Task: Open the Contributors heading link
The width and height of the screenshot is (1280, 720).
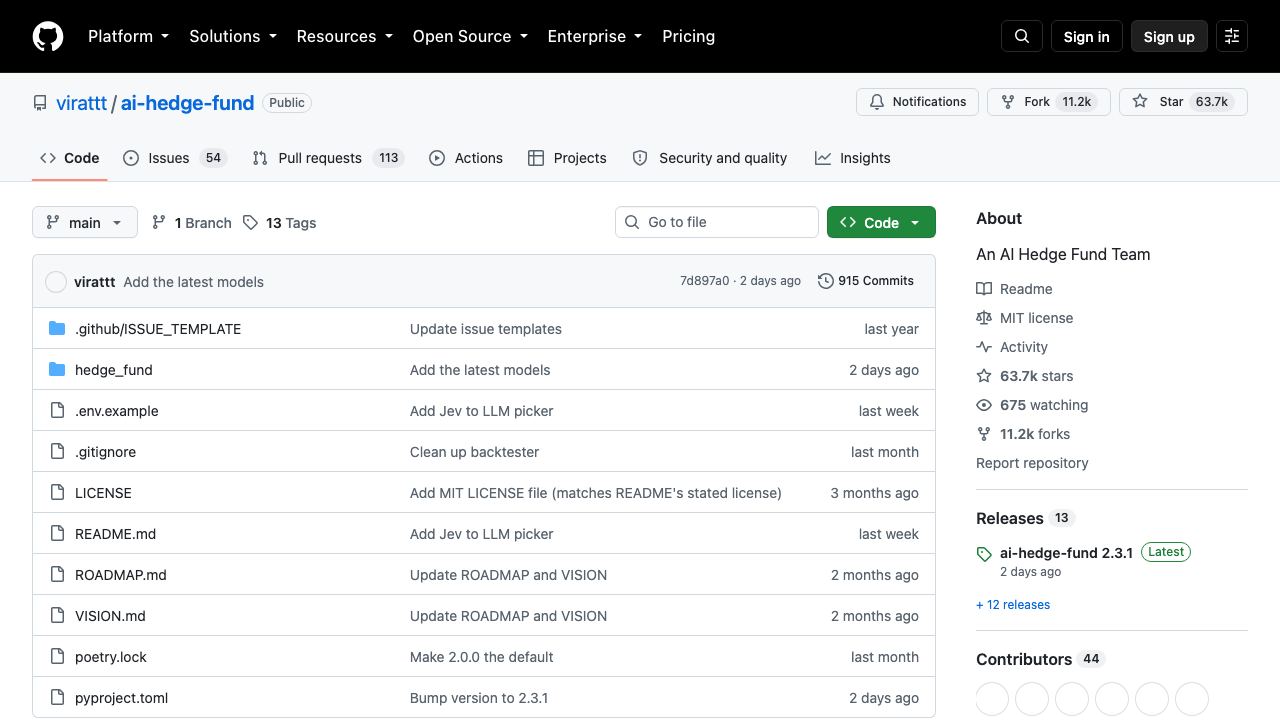Action: 1039,659
